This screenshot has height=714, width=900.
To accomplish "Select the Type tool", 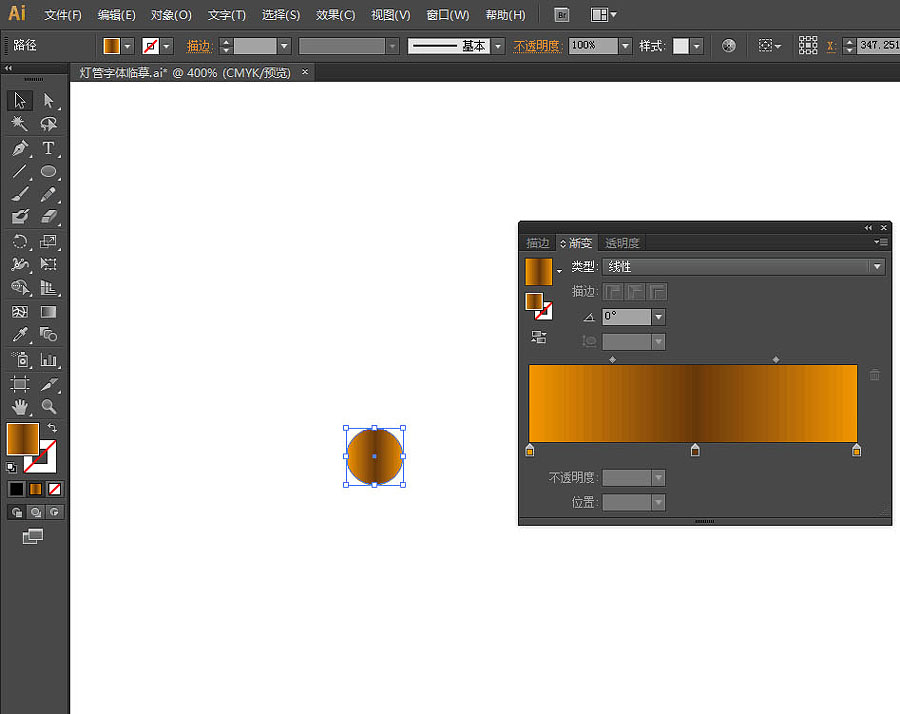I will coord(48,148).
